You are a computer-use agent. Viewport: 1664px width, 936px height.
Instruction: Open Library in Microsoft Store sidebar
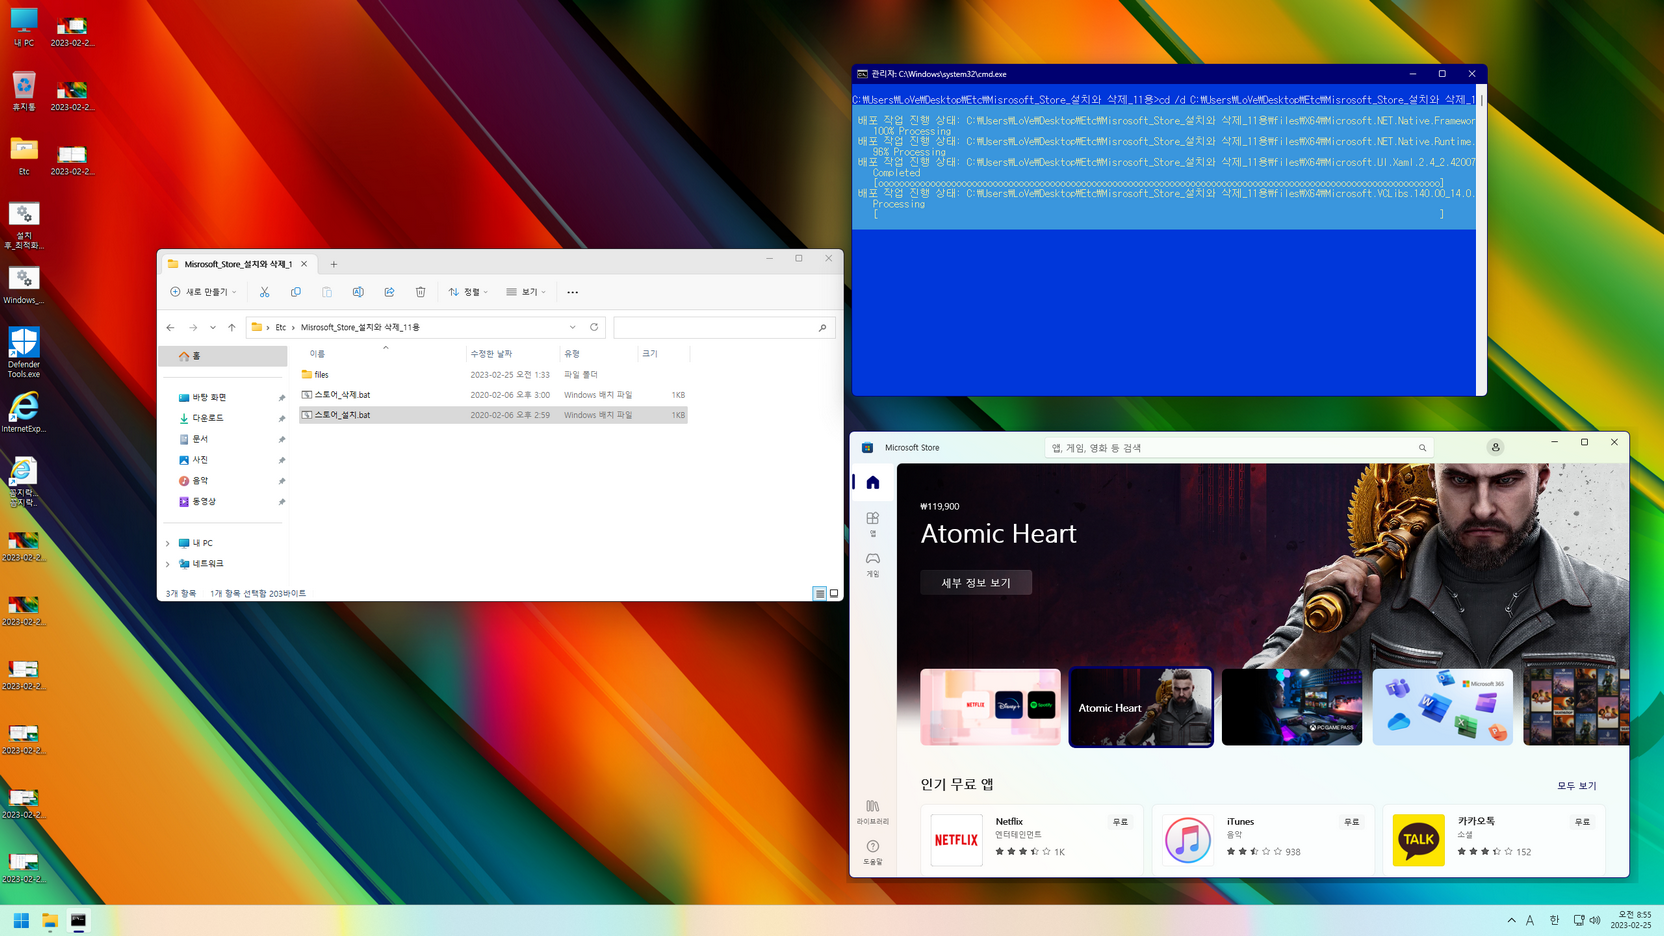tap(873, 811)
